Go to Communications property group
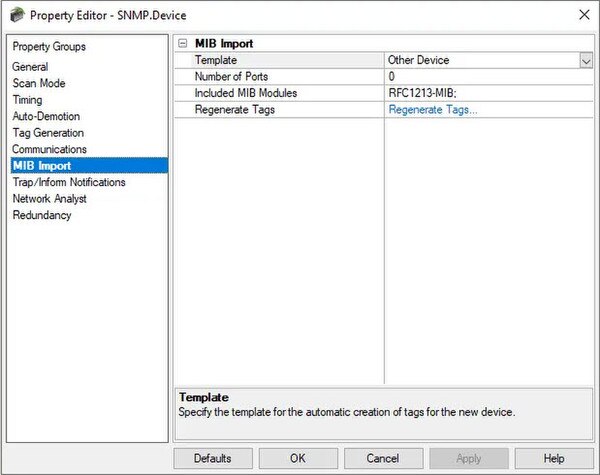The height and width of the screenshot is (475, 600). point(49,149)
